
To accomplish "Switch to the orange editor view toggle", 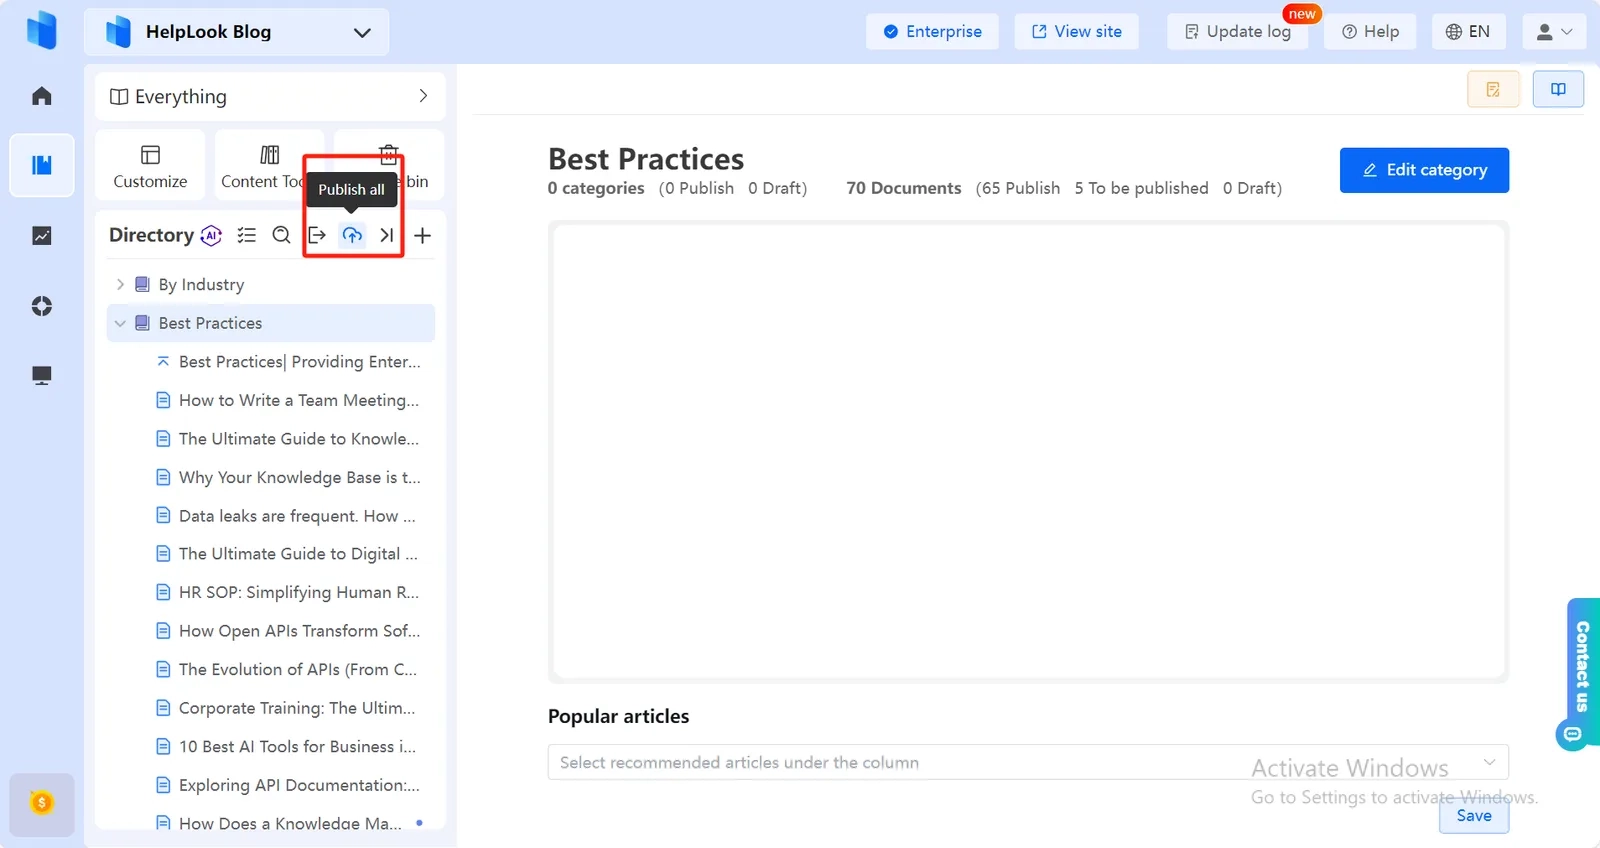I will 1493,89.
